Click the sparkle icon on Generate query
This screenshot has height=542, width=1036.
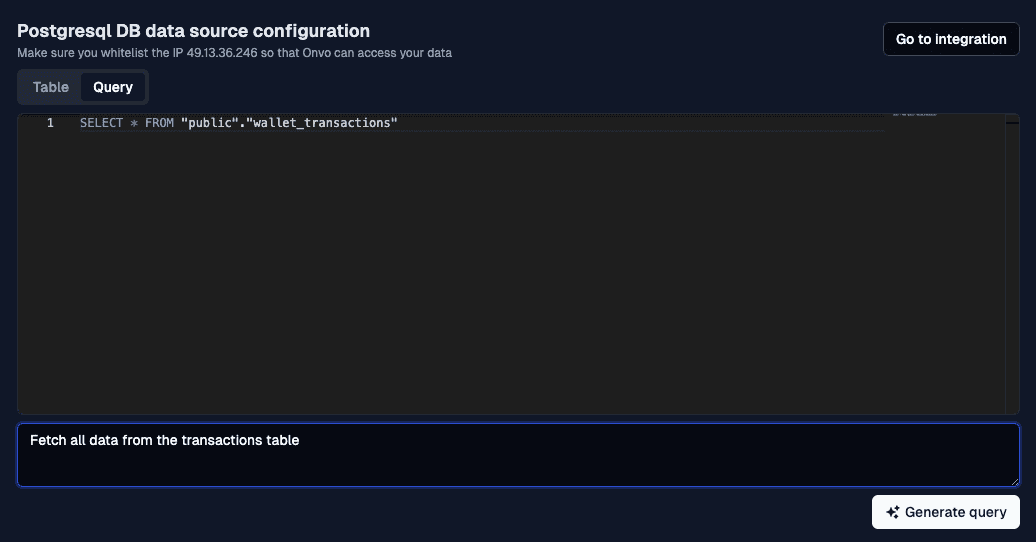click(893, 512)
